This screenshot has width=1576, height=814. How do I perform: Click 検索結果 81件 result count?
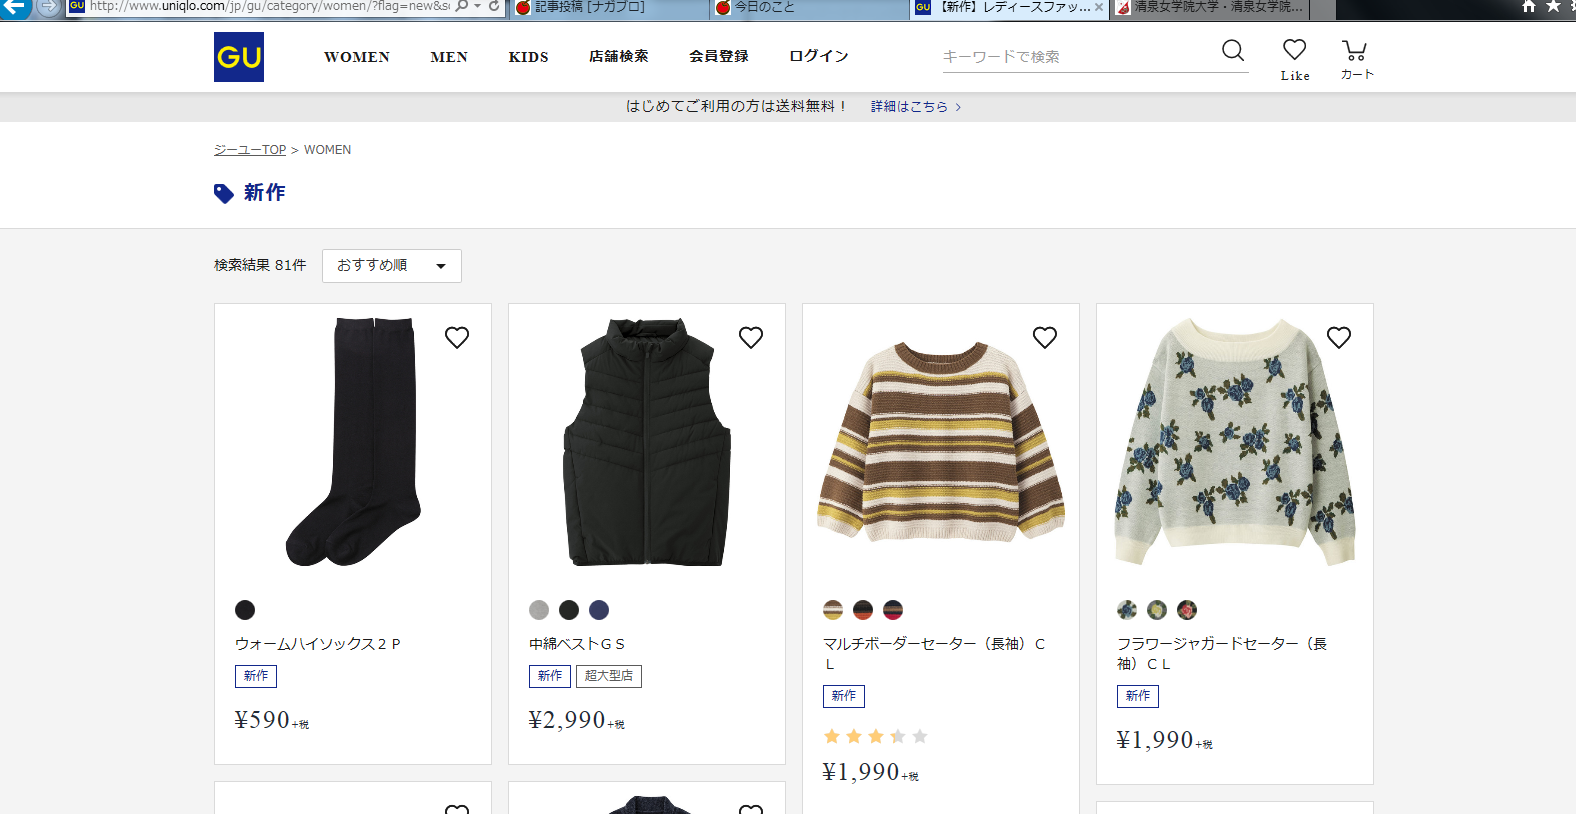260,265
